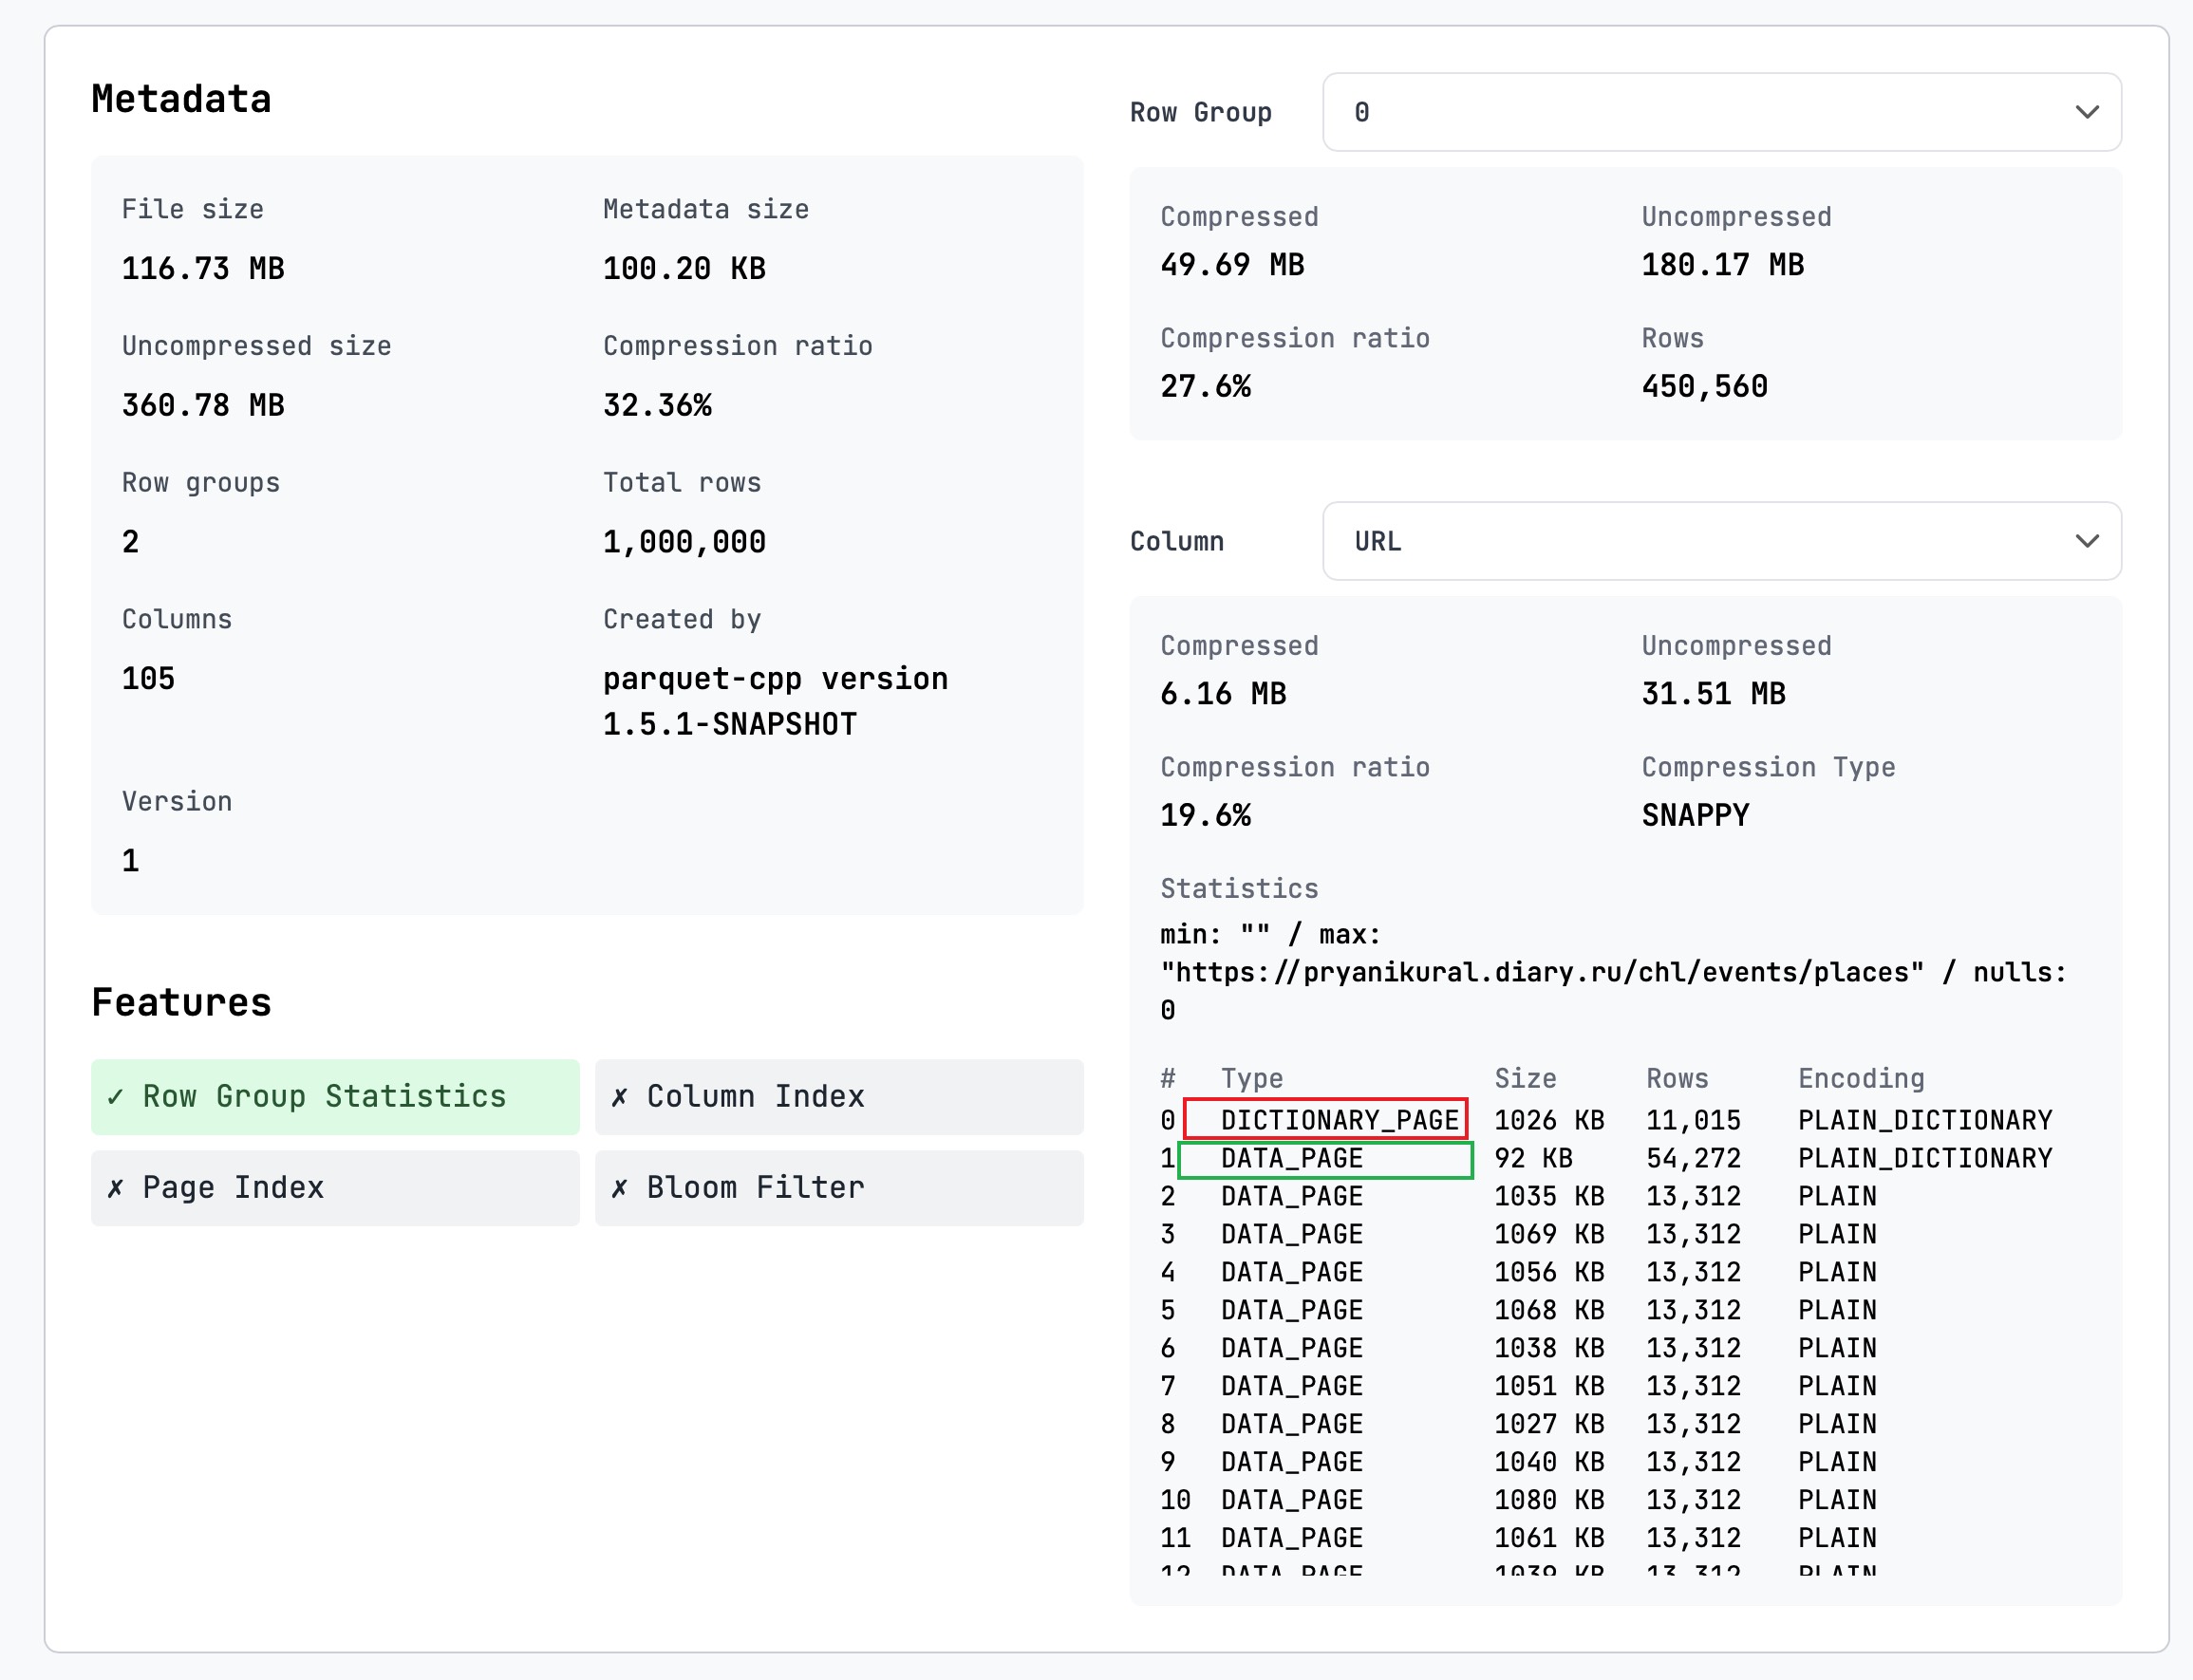Screen dimensions: 2193x1680
Task: Click the X icon beside Column Index
Action: click(619, 1097)
